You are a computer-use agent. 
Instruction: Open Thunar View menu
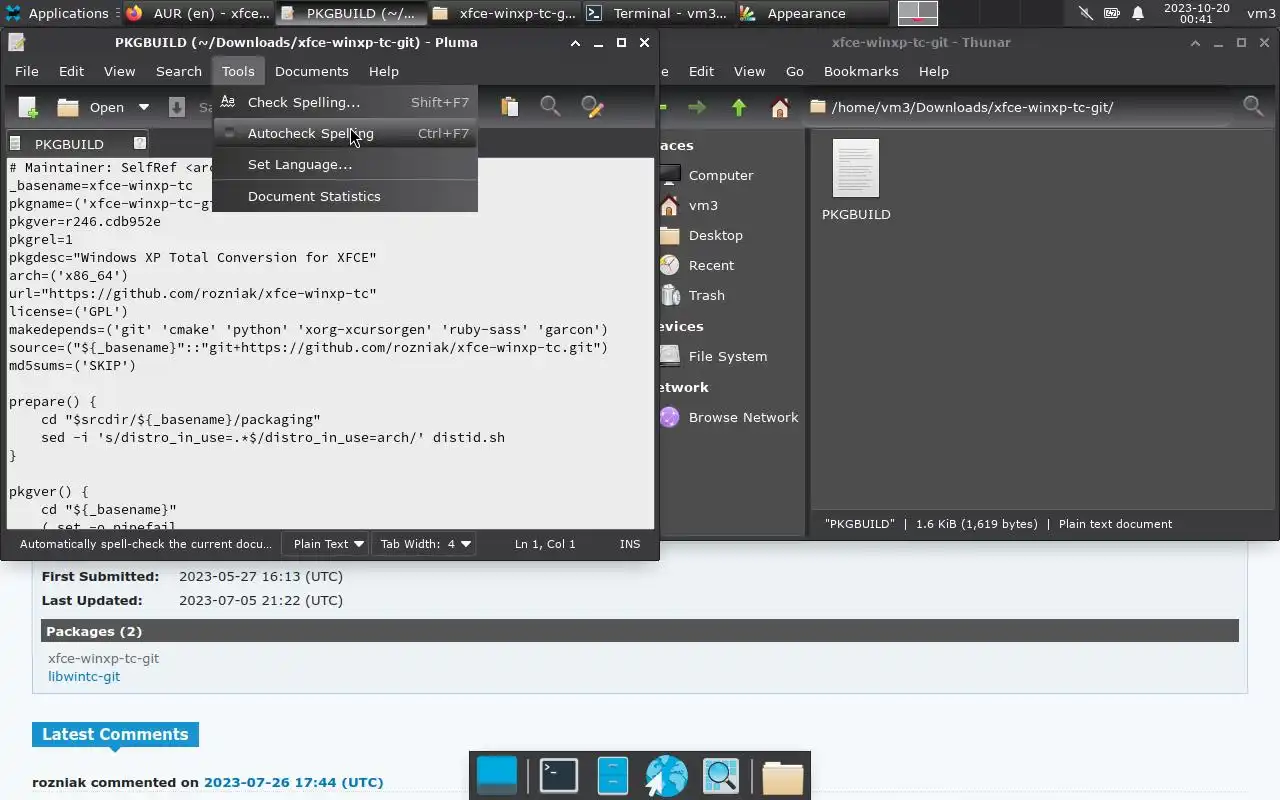(x=749, y=71)
